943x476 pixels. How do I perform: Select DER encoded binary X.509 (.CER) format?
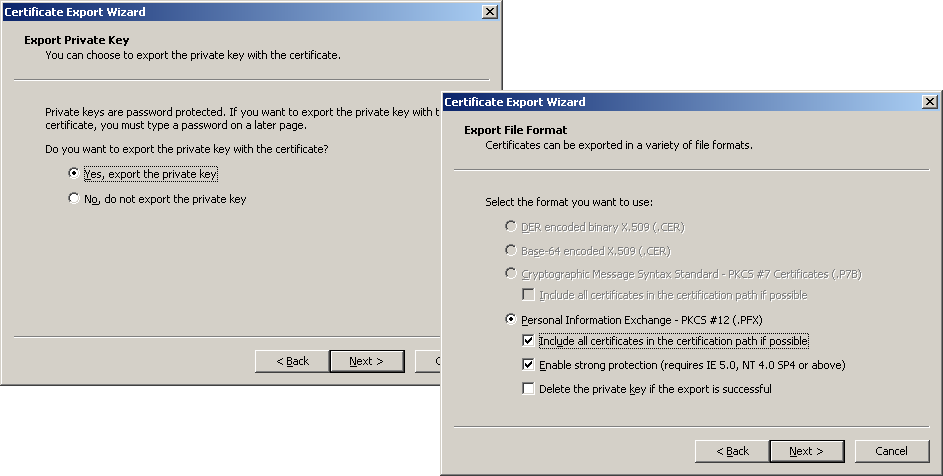tap(512, 227)
